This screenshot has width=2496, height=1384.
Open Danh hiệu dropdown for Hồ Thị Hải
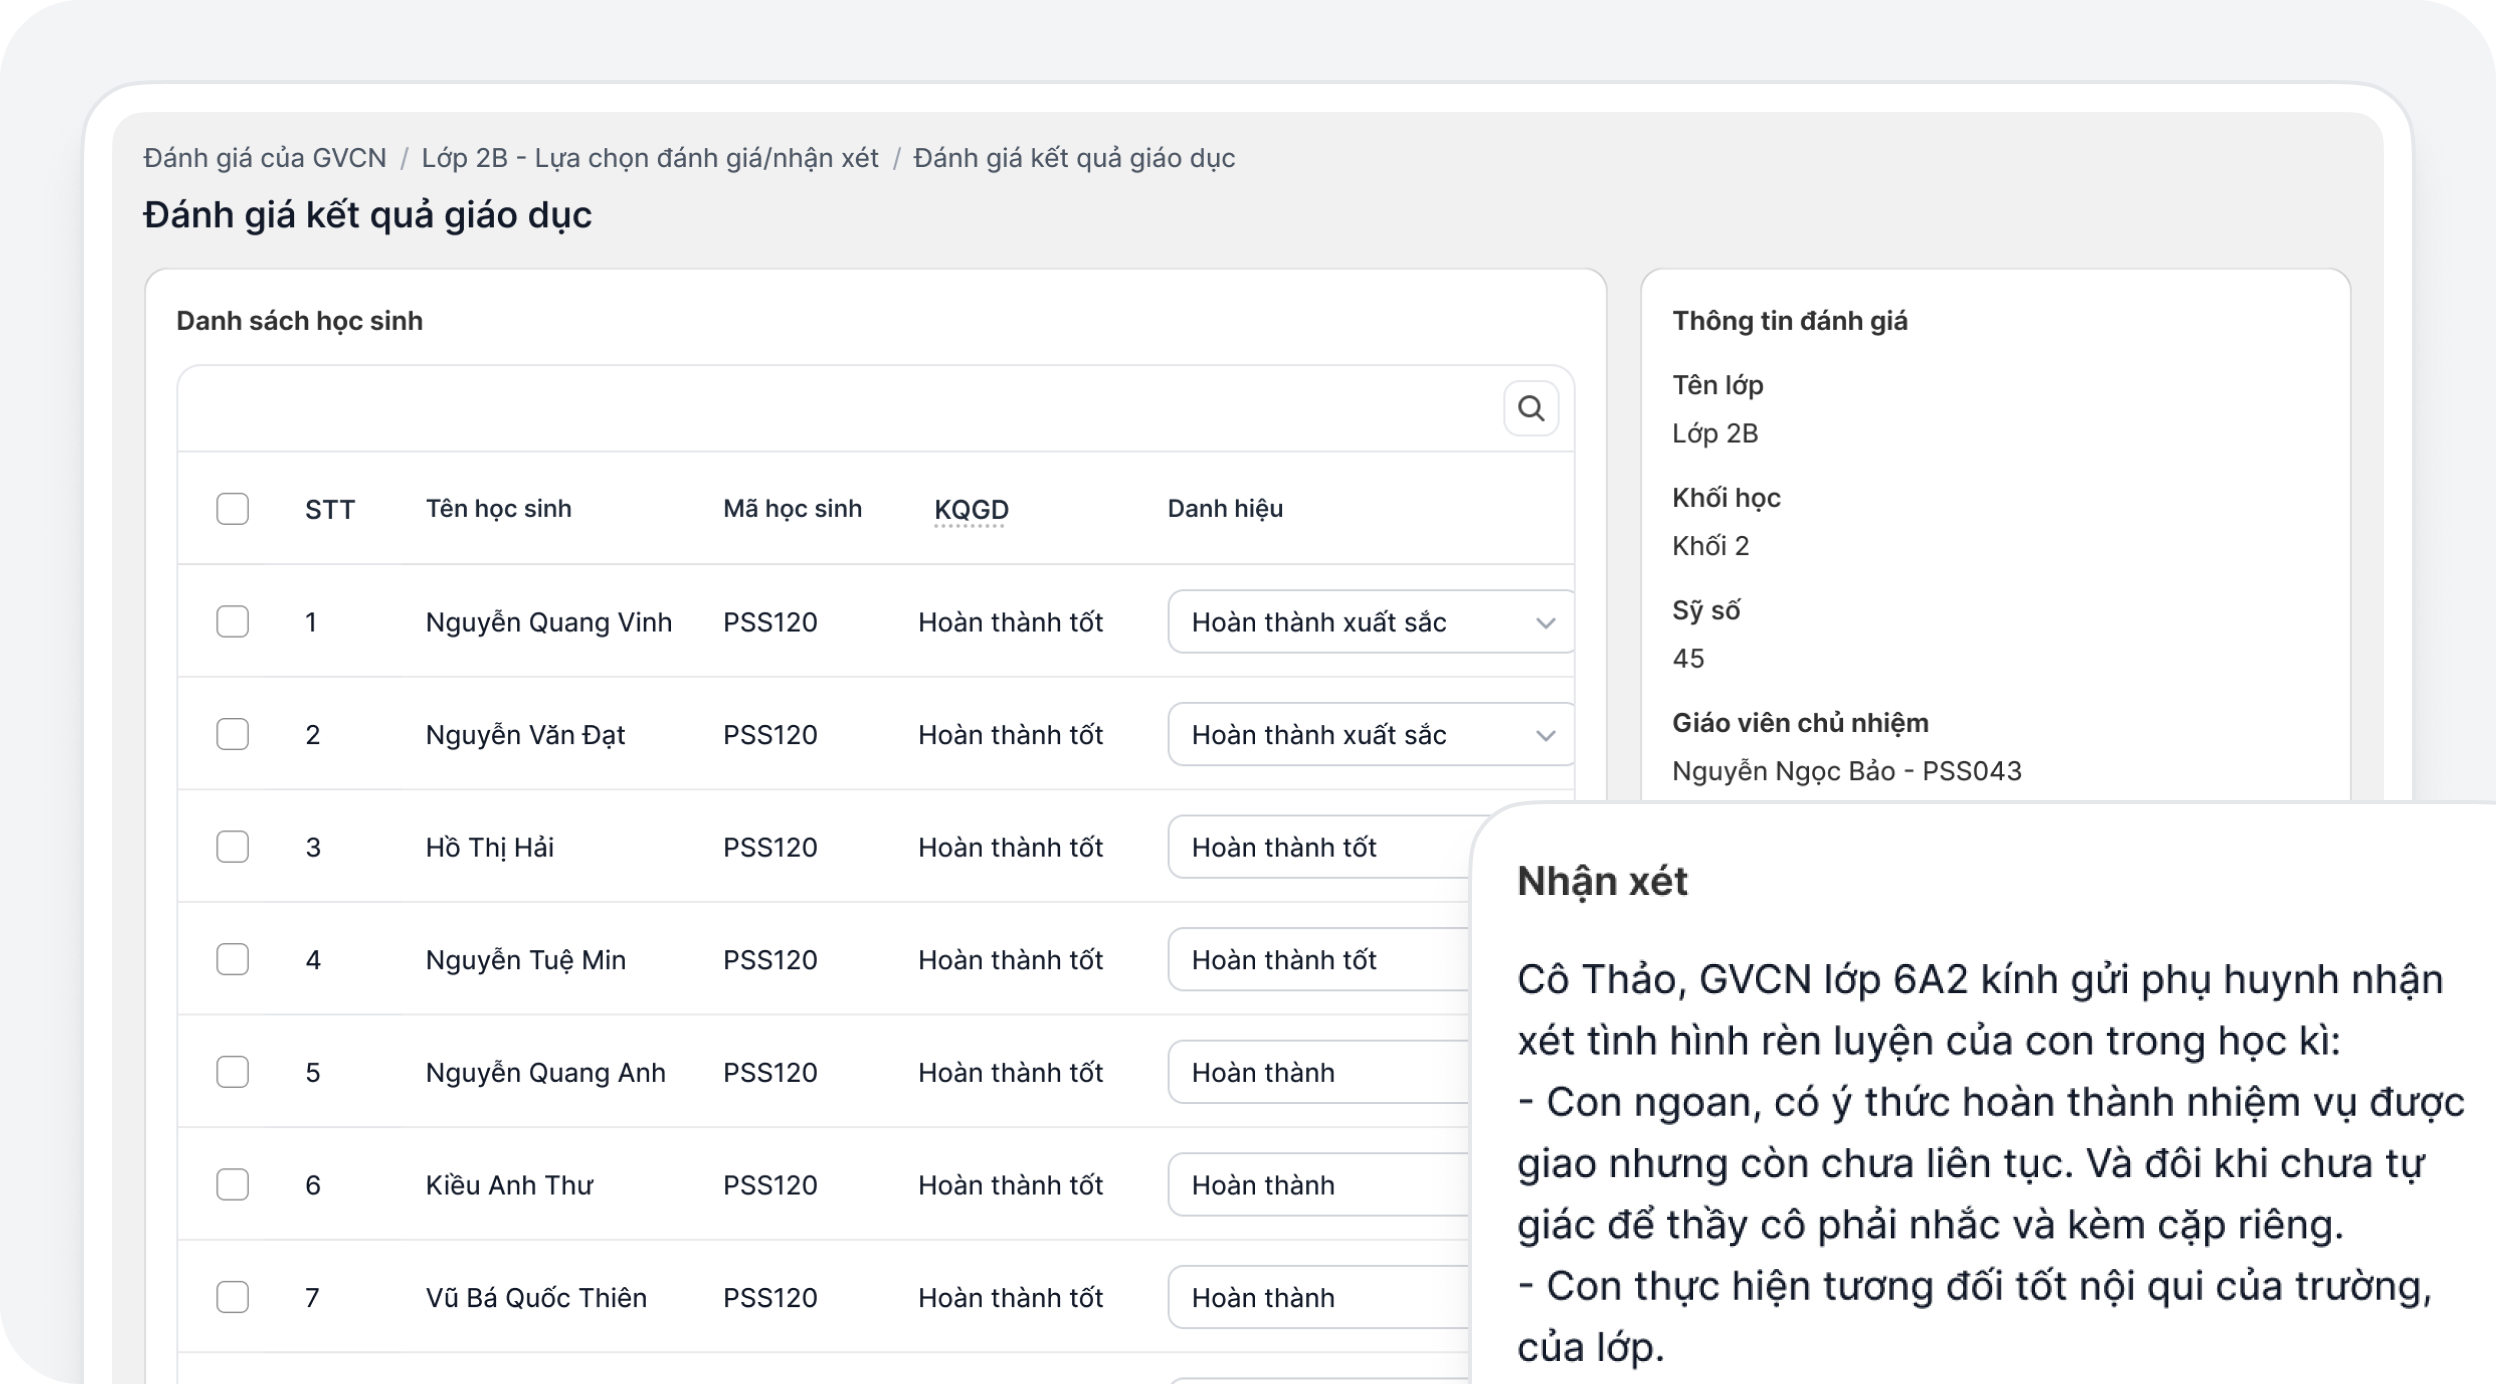tap(1319, 847)
